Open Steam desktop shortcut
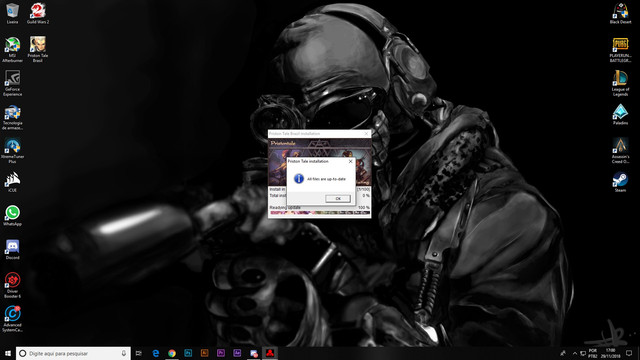The width and height of the screenshot is (640, 360). pos(620,182)
